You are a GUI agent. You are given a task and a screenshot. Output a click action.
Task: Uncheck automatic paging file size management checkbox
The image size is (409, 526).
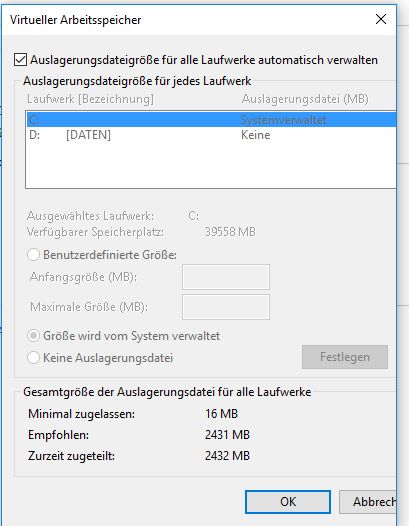click(20, 60)
